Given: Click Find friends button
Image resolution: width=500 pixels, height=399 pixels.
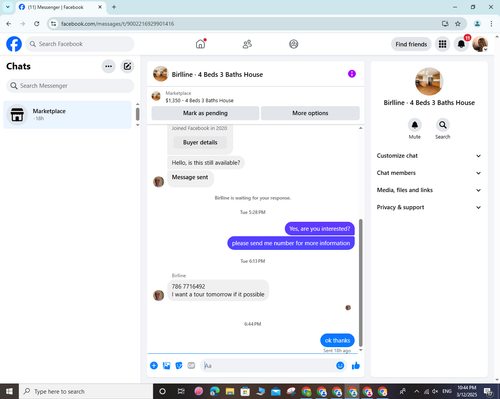Looking at the screenshot, I should 411,44.
